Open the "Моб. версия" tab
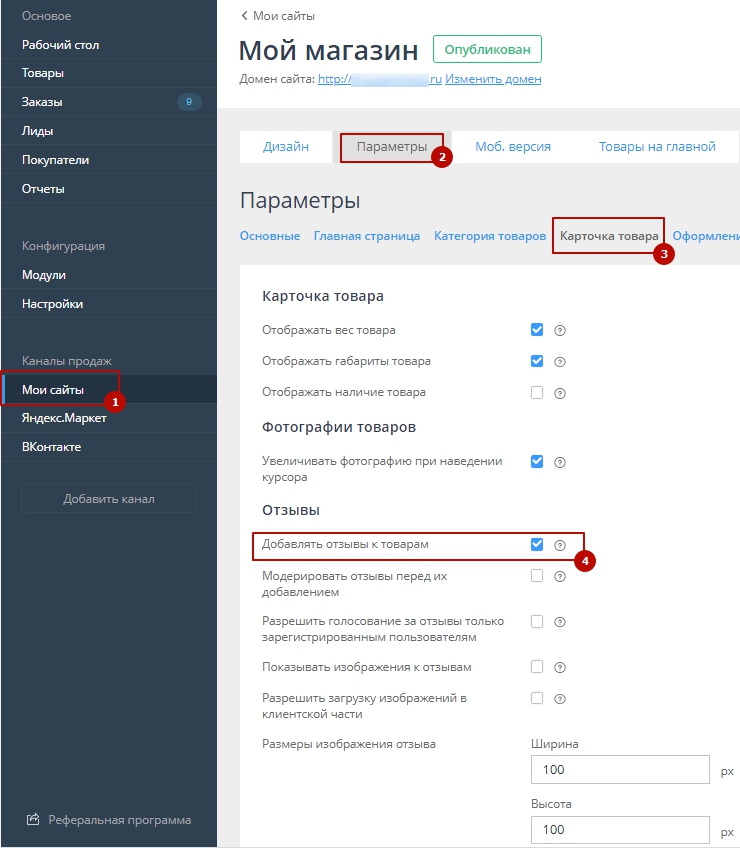 coord(513,146)
